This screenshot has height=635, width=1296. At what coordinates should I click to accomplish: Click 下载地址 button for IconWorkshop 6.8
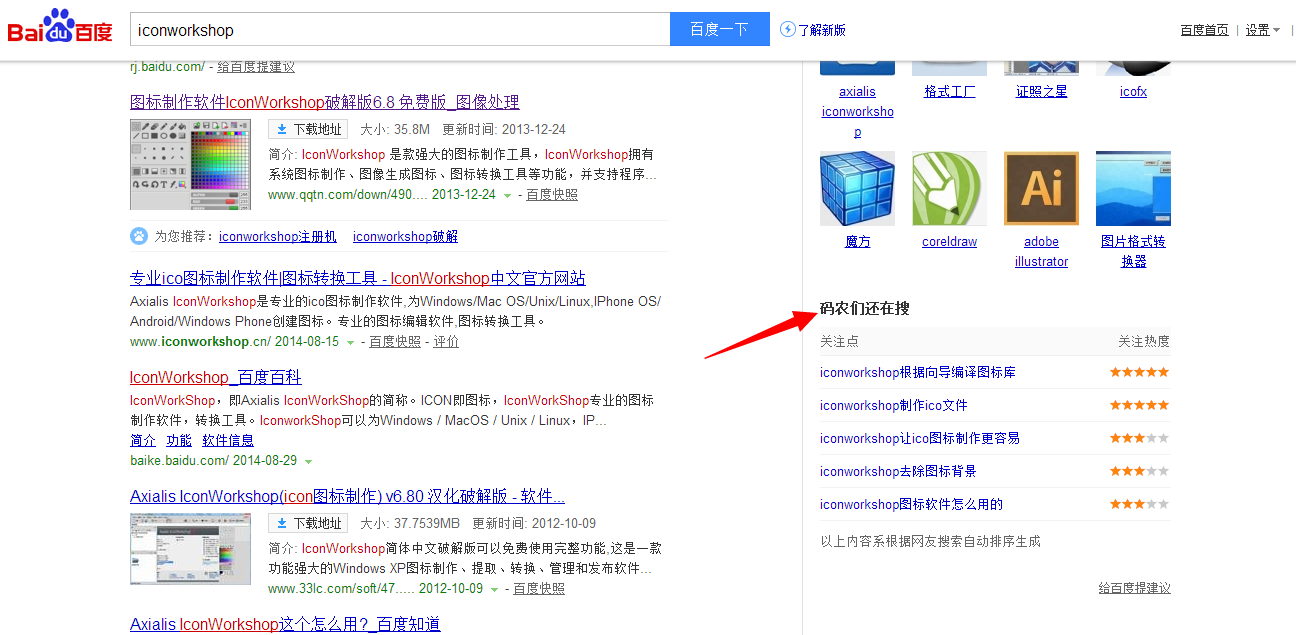308,129
